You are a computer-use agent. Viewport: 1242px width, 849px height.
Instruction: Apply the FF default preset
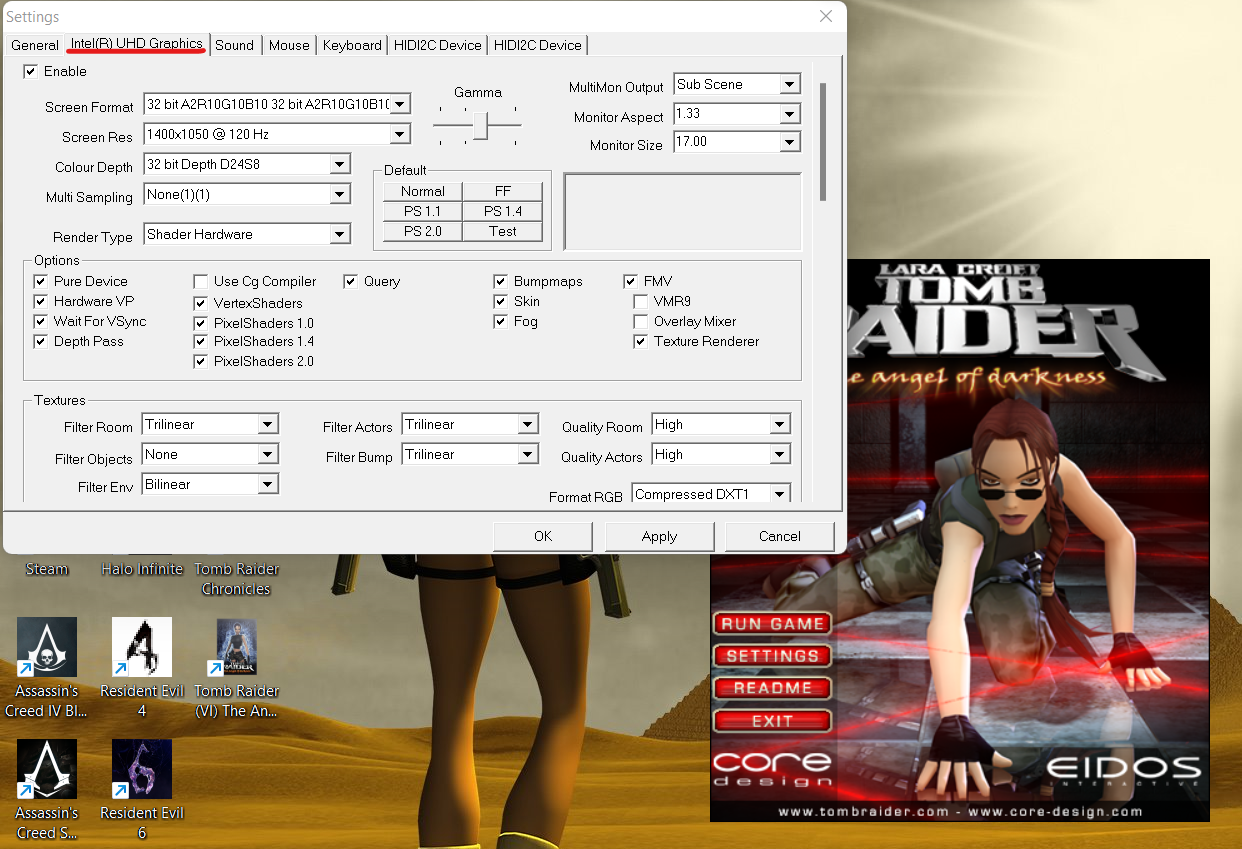click(503, 191)
